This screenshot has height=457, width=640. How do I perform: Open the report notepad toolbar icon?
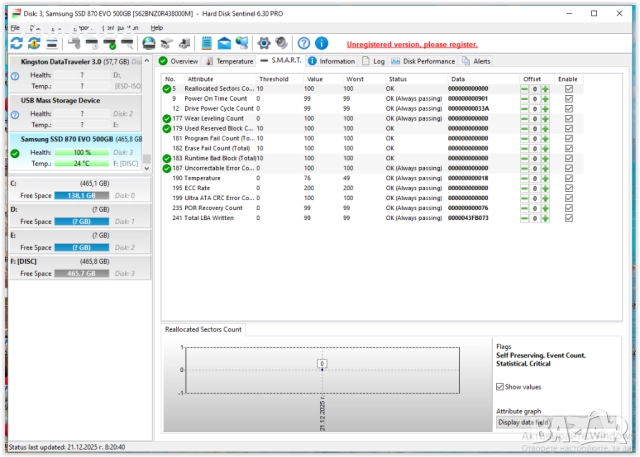click(205, 43)
